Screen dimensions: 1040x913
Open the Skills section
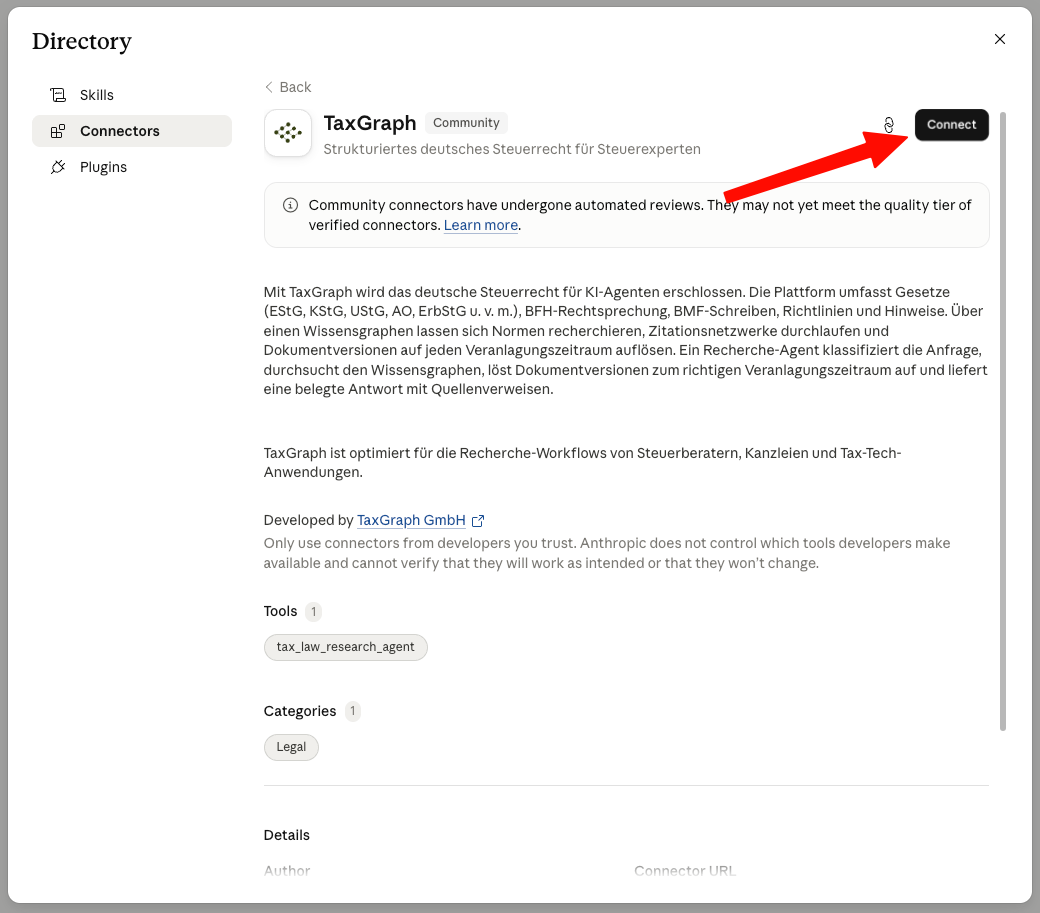[x=132, y=95]
